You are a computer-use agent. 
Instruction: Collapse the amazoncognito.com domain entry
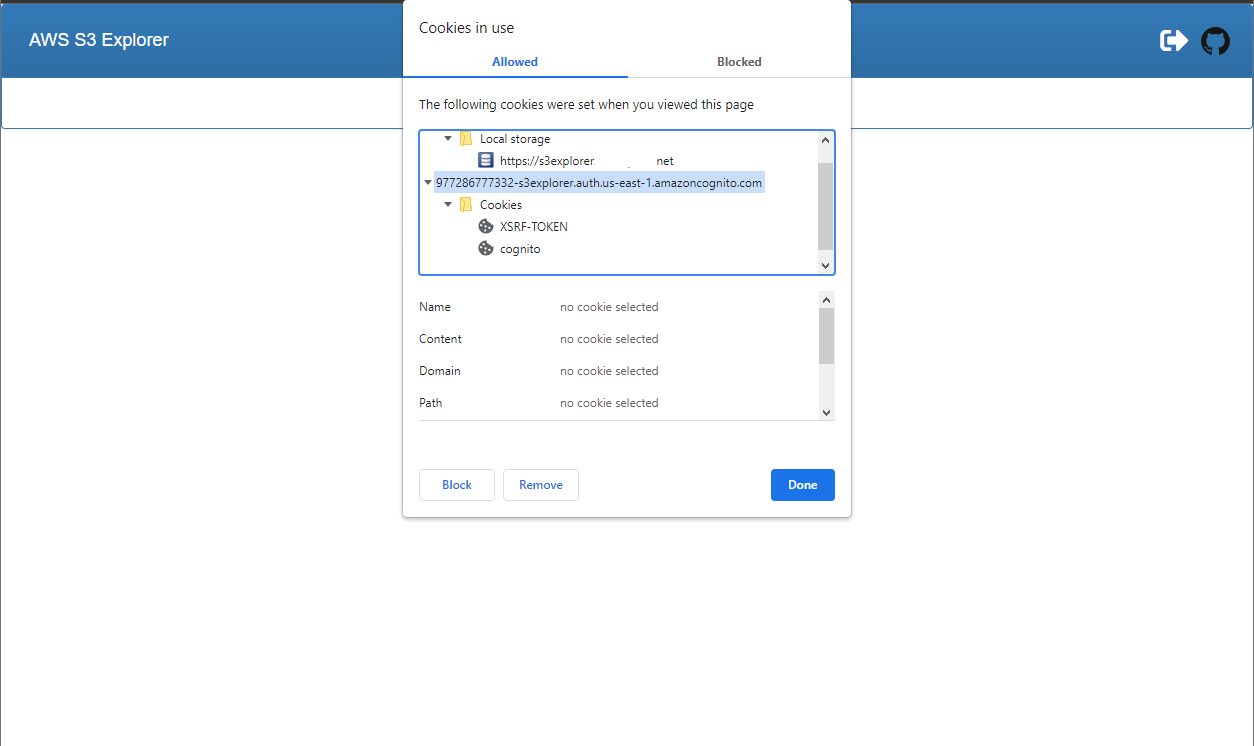coord(428,182)
